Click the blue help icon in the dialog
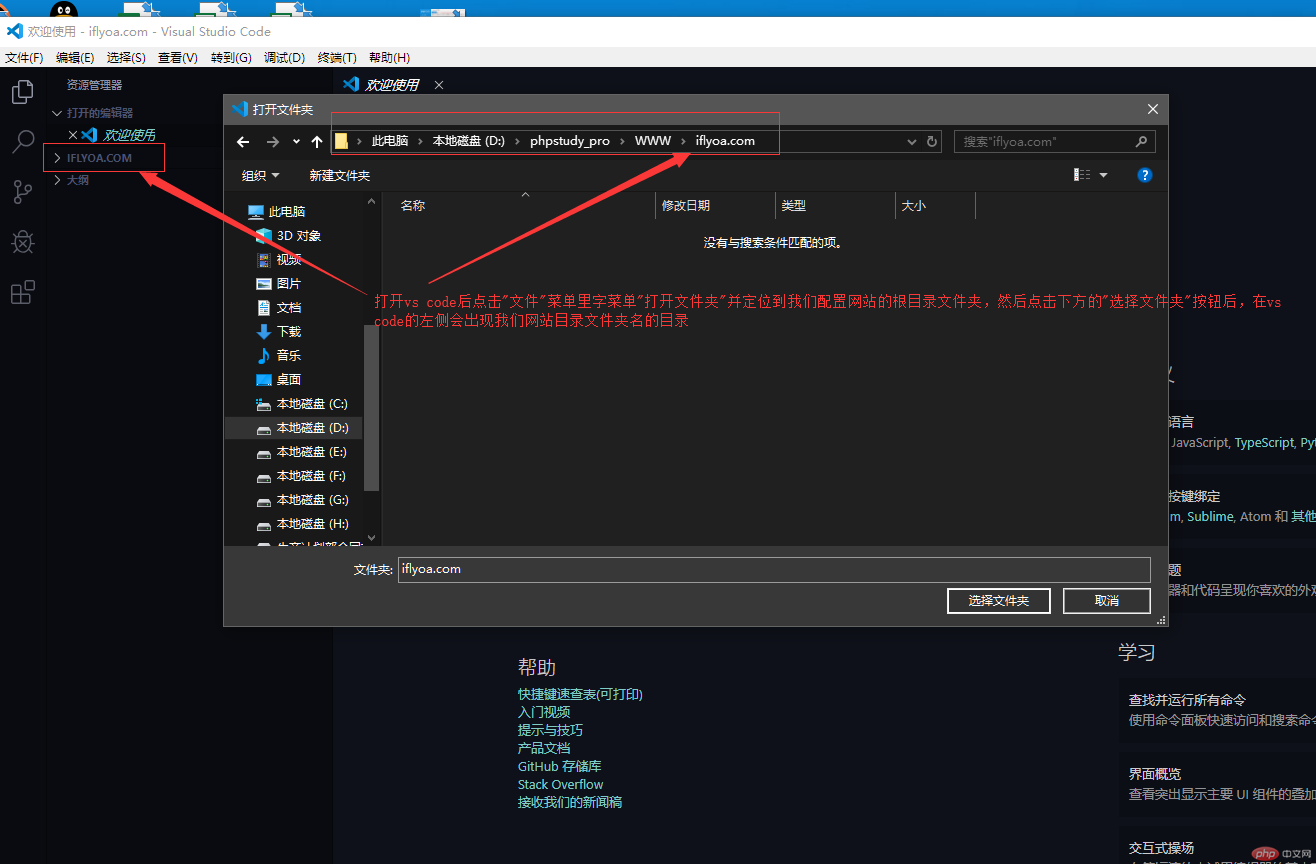Viewport: 1316px width, 864px height. [x=1145, y=175]
